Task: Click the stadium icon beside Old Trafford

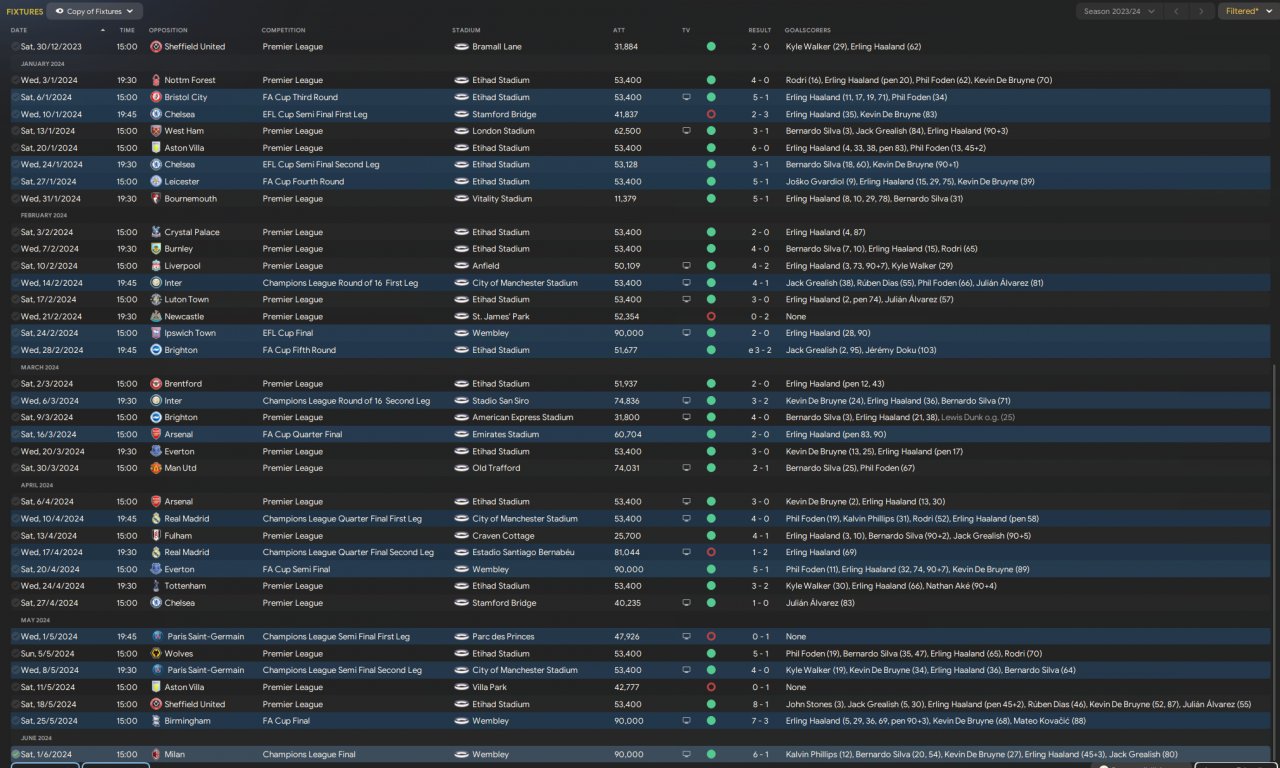Action: coord(461,468)
